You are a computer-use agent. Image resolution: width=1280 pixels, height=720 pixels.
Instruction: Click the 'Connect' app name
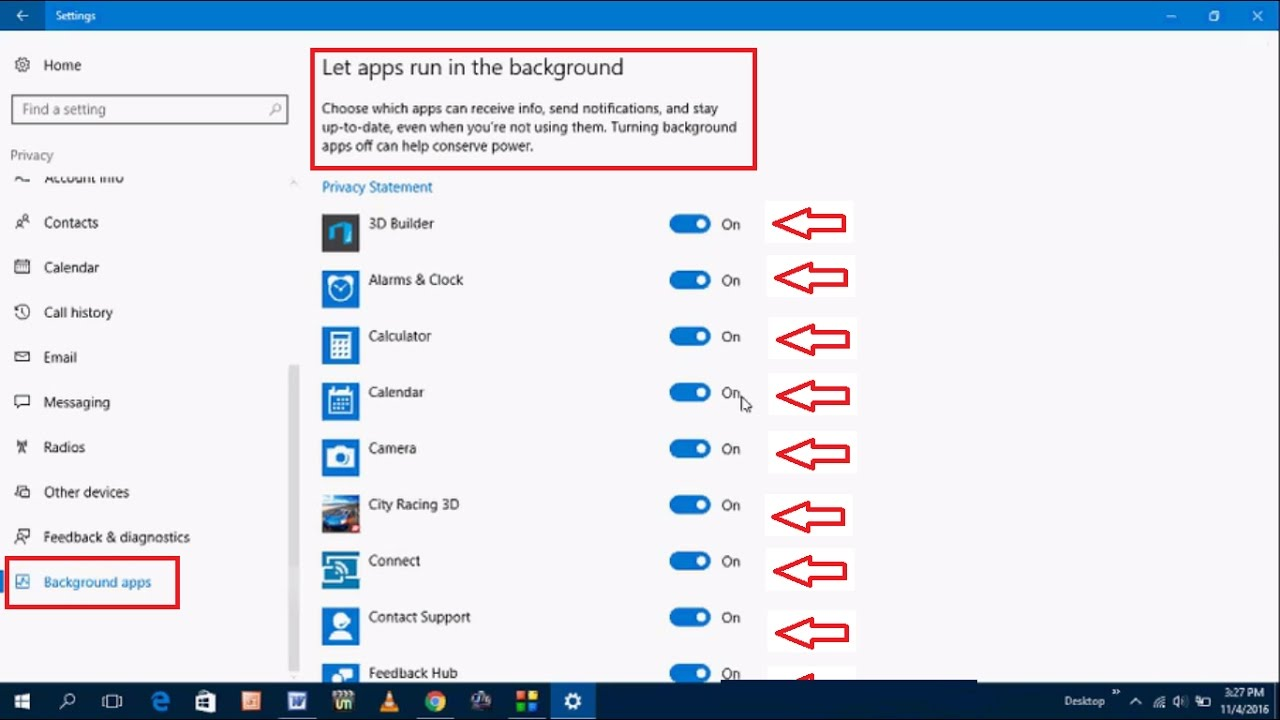394,561
